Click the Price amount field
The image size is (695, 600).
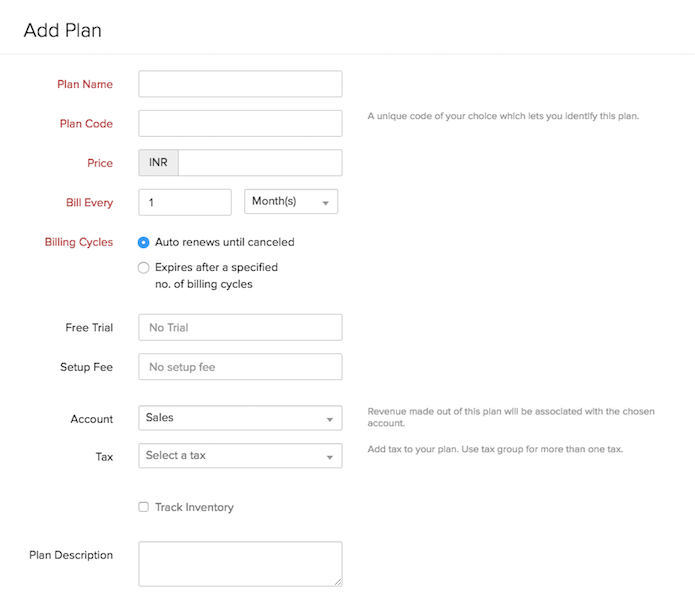click(259, 163)
